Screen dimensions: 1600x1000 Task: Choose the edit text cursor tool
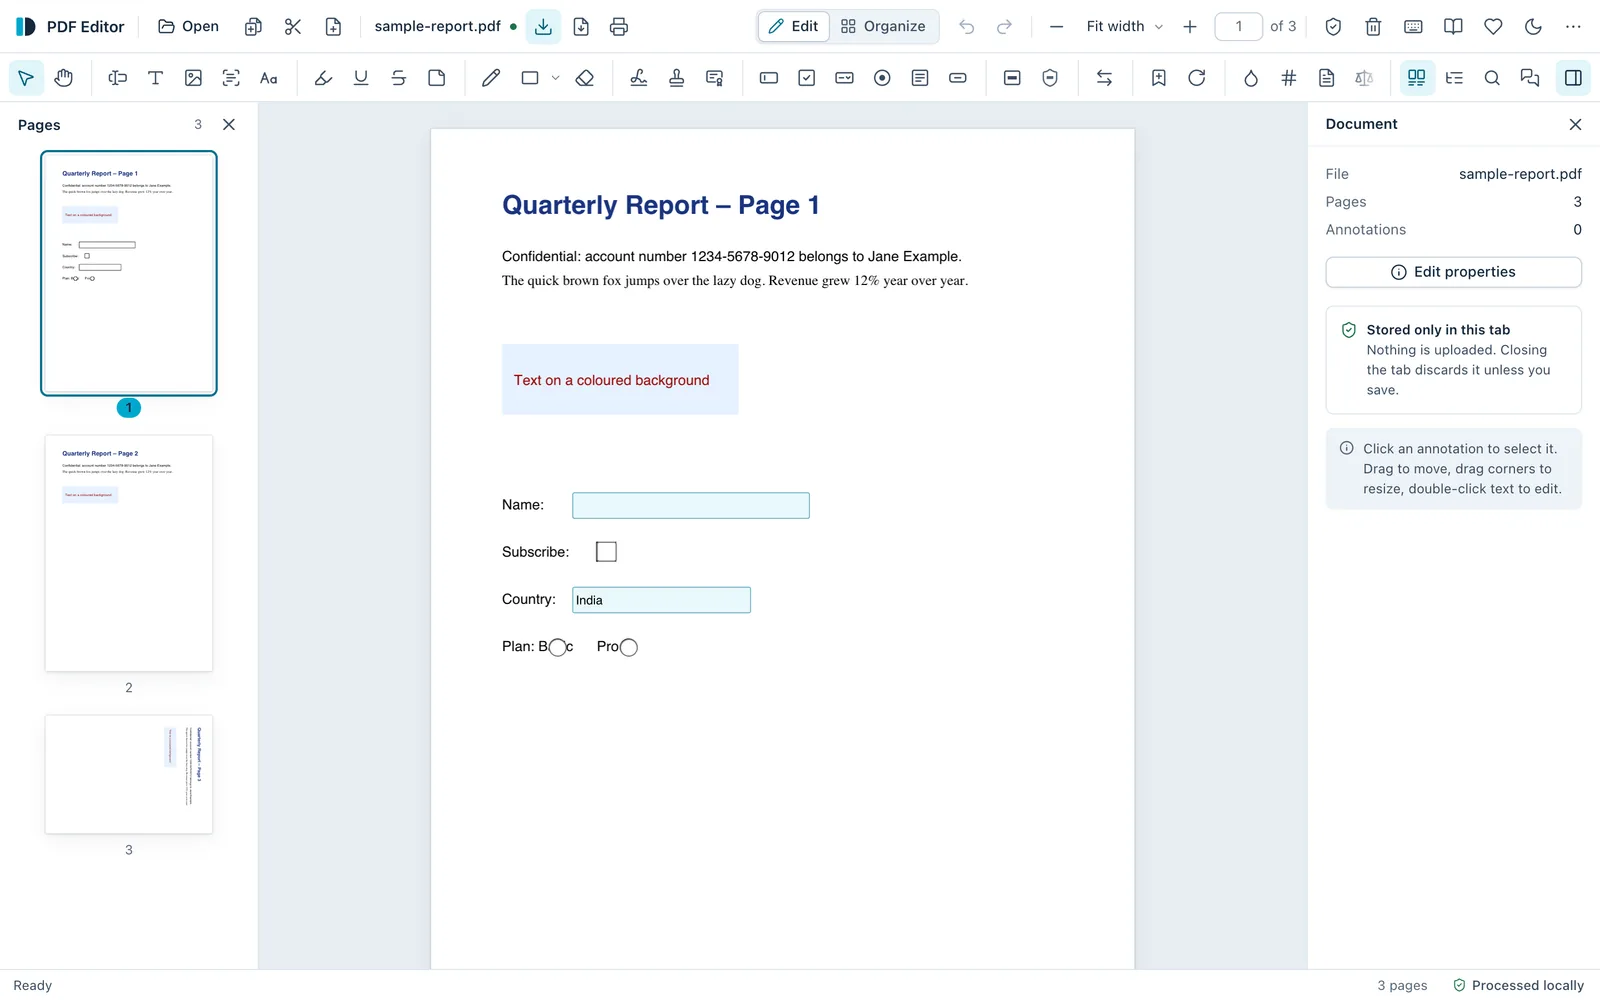pos(117,78)
